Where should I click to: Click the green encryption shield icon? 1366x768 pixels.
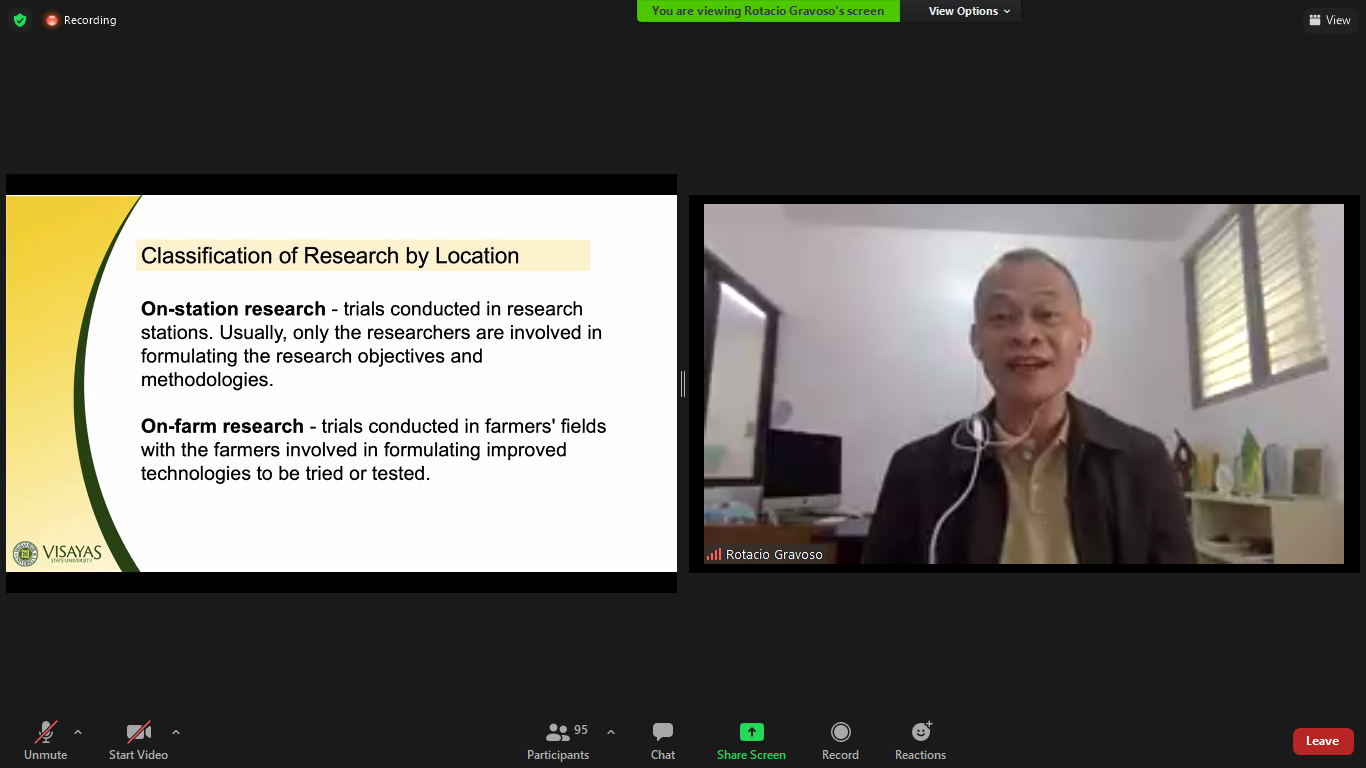coord(20,20)
